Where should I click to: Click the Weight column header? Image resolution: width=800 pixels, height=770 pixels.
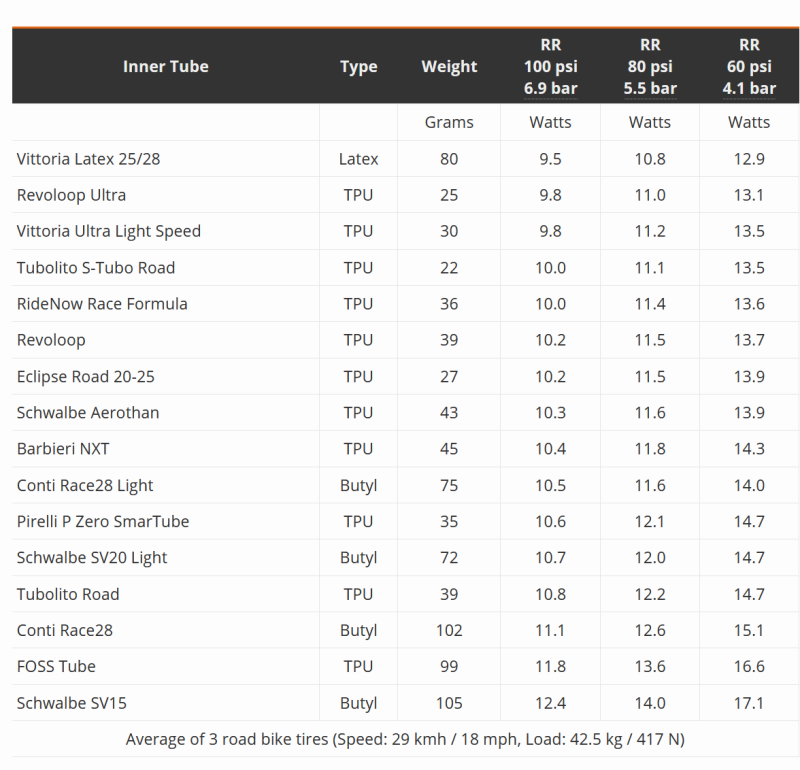[449, 66]
